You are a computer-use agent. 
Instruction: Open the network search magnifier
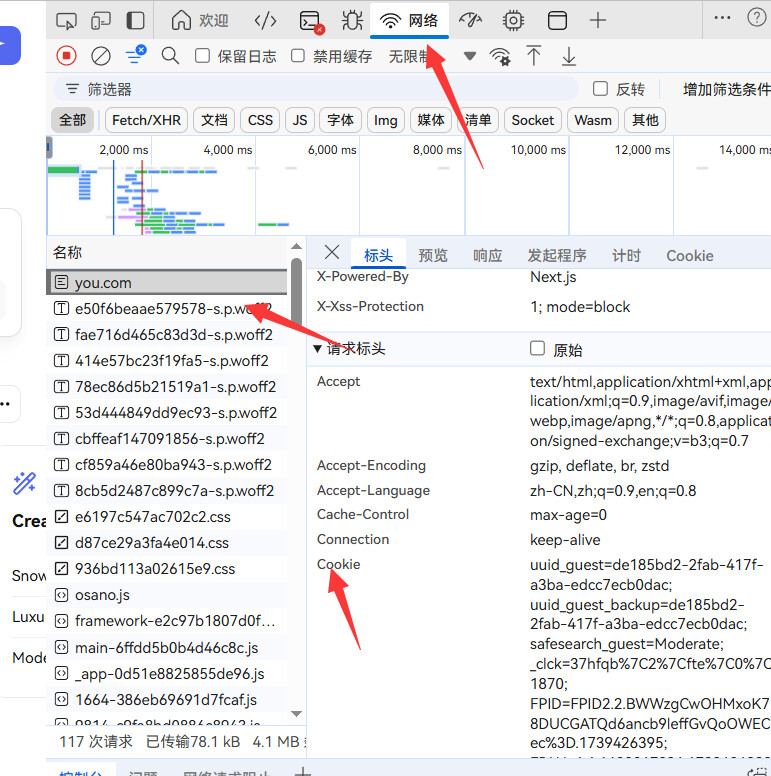pos(171,56)
